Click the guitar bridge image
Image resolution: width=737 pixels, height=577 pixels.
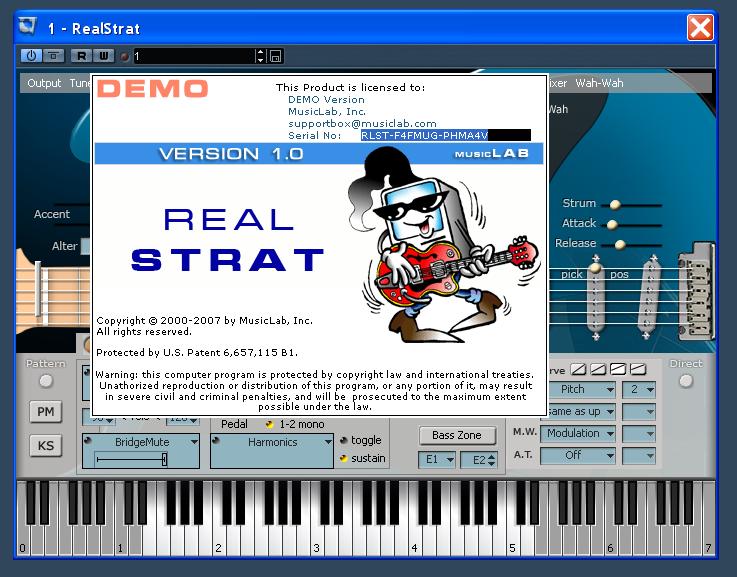697,291
